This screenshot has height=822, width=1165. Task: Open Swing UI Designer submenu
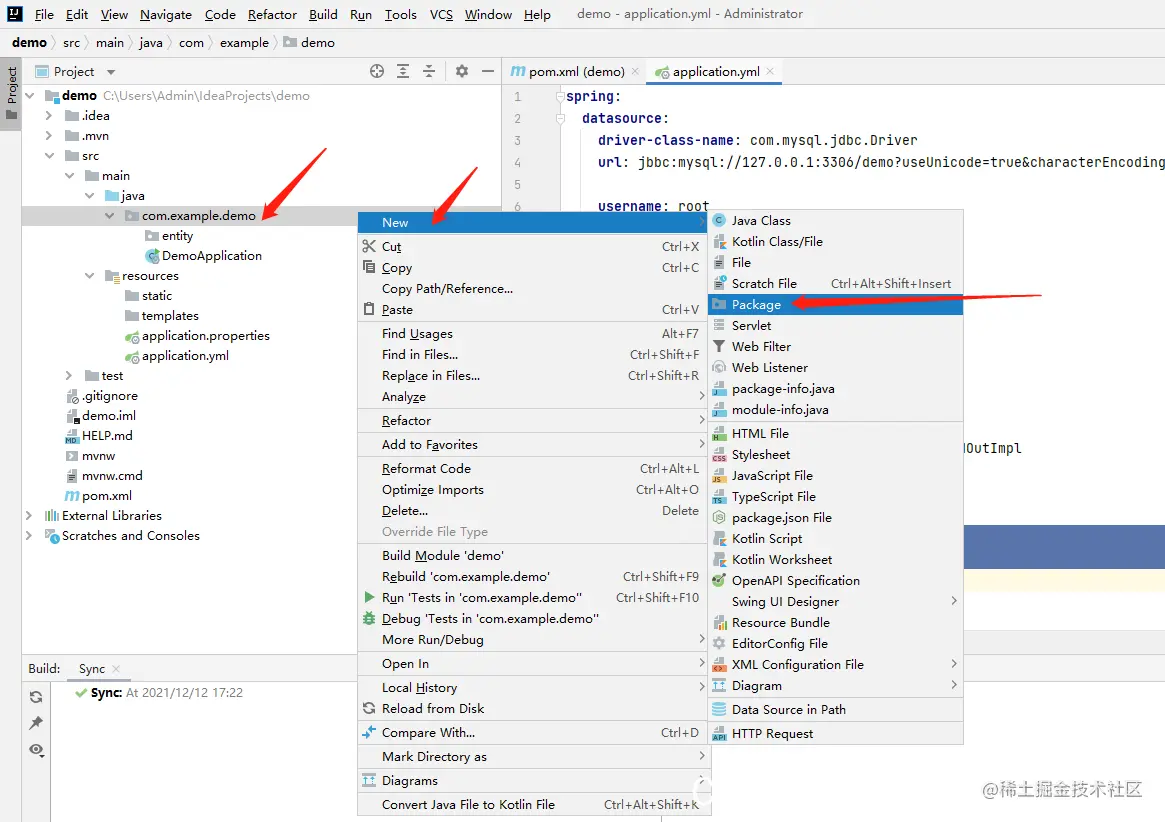(x=835, y=602)
